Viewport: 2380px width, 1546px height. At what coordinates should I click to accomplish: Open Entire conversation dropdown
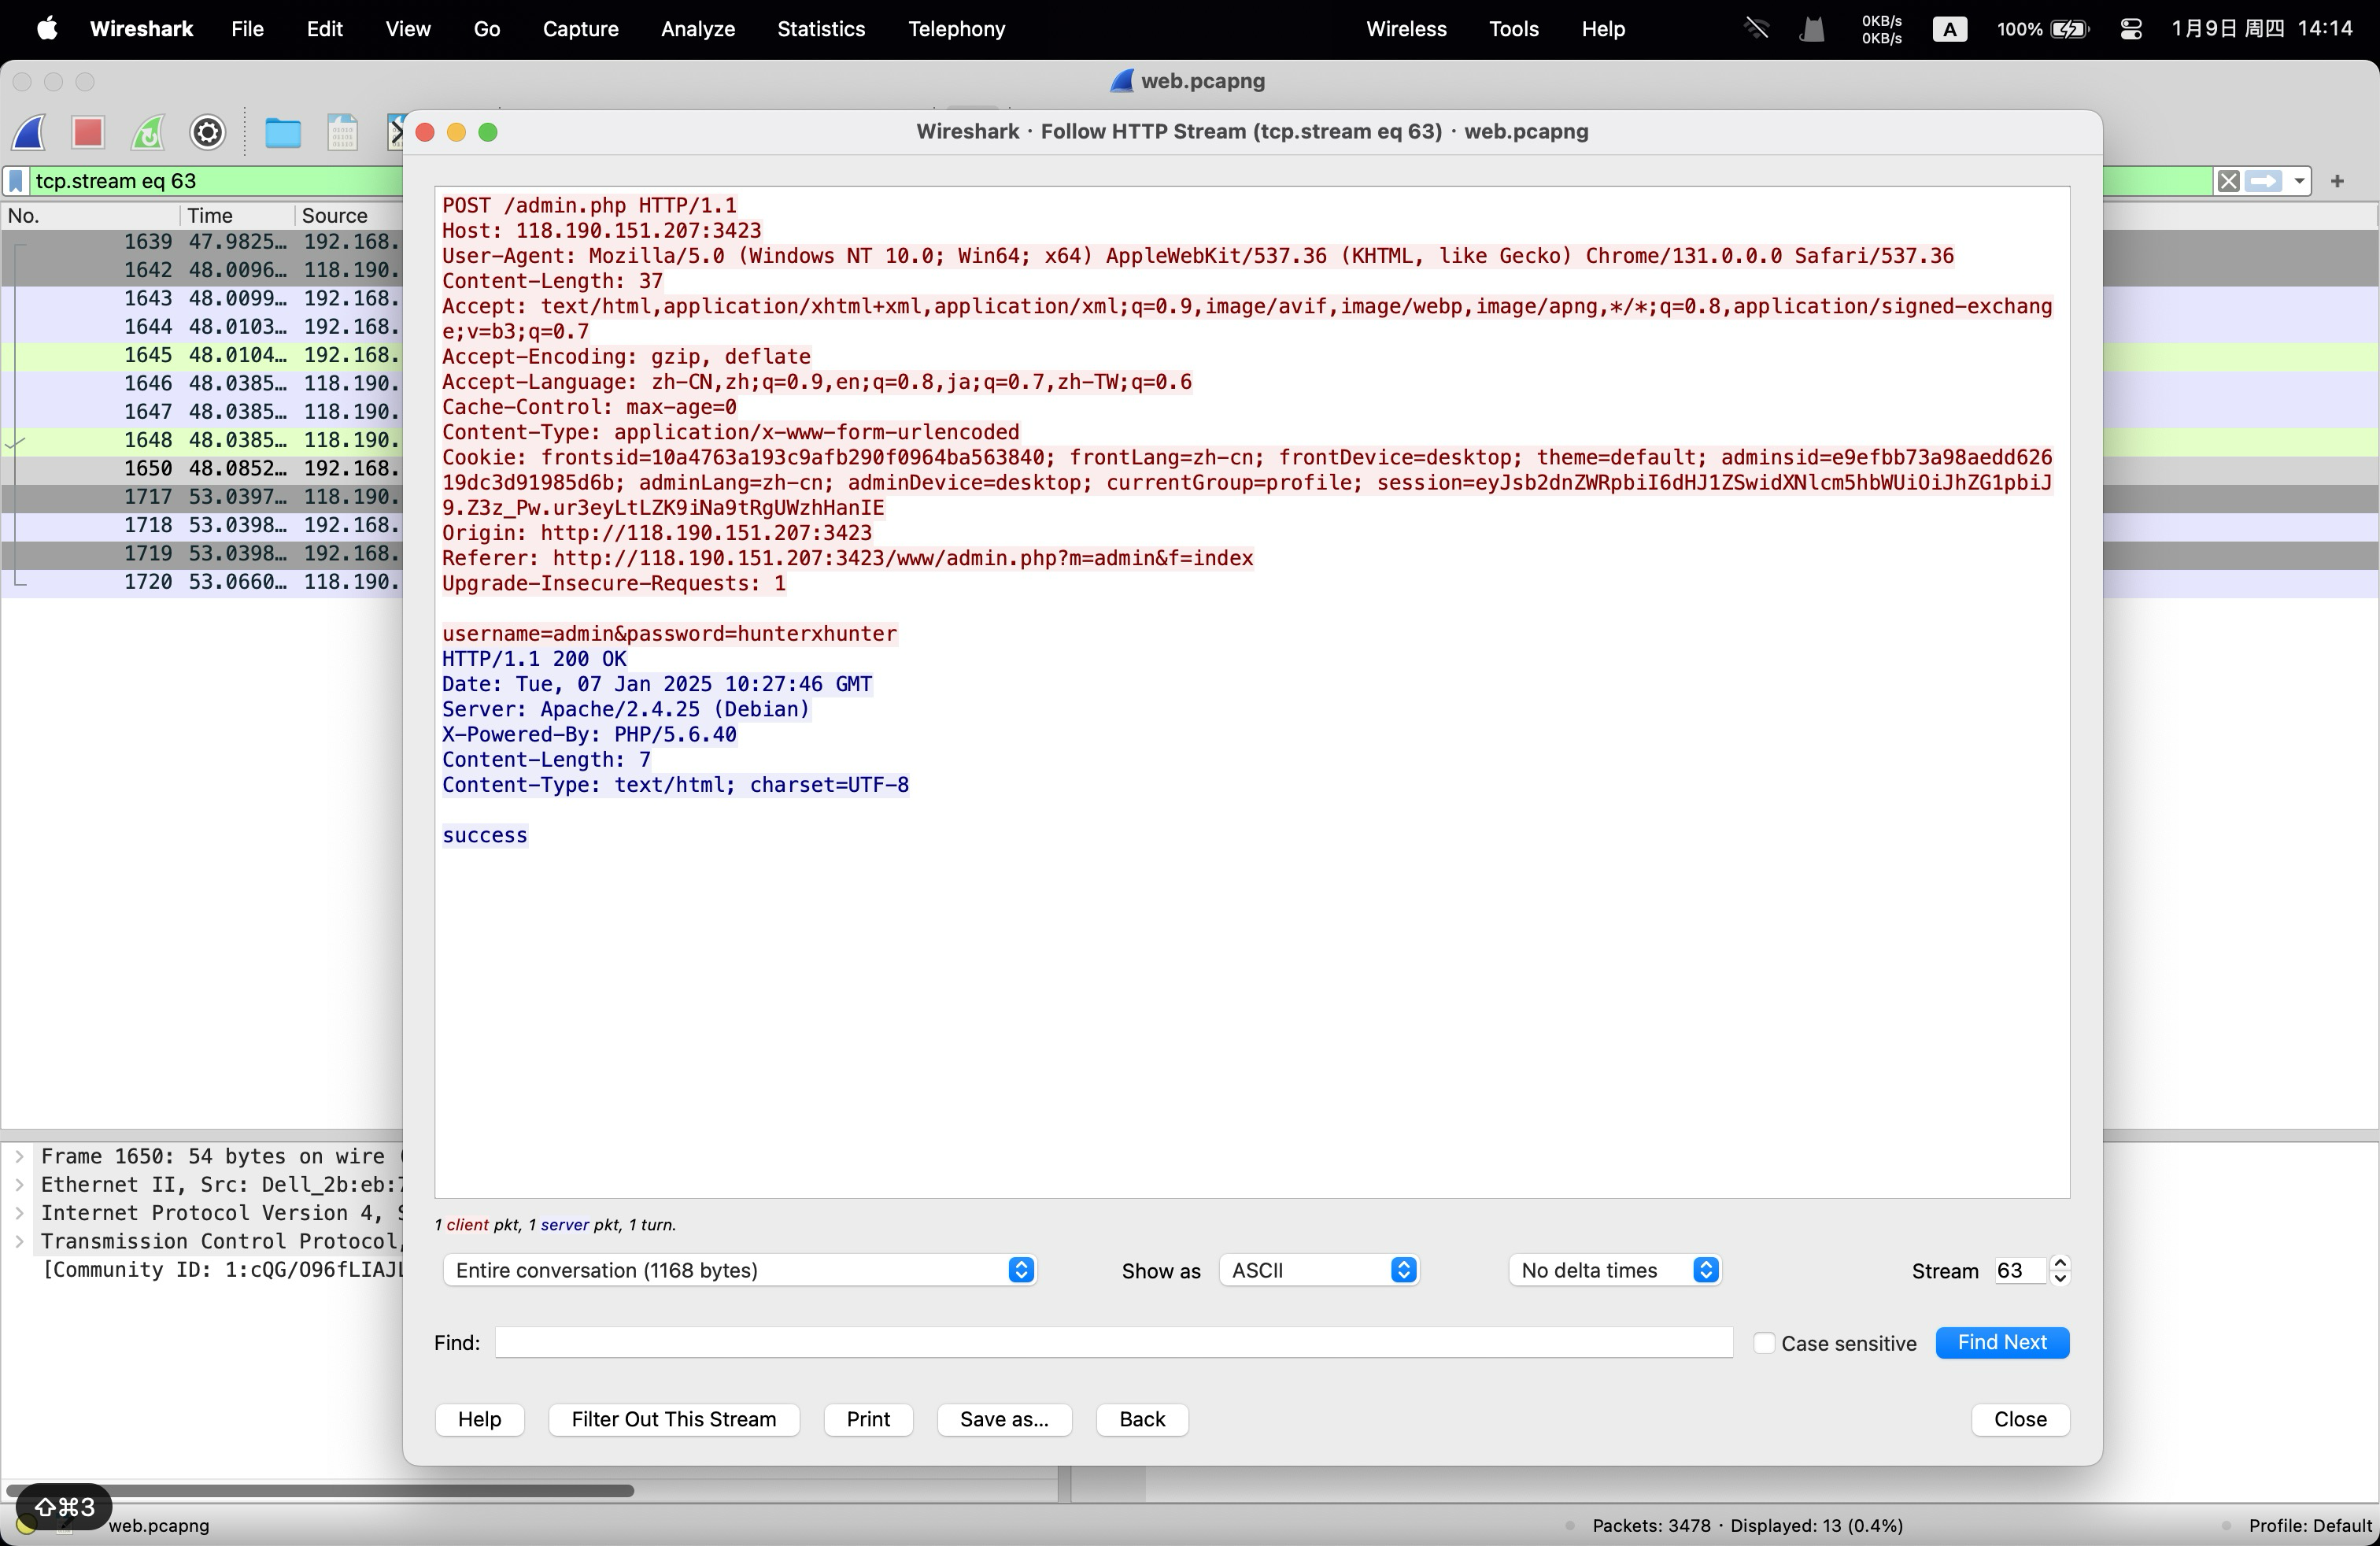tap(739, 1270)
